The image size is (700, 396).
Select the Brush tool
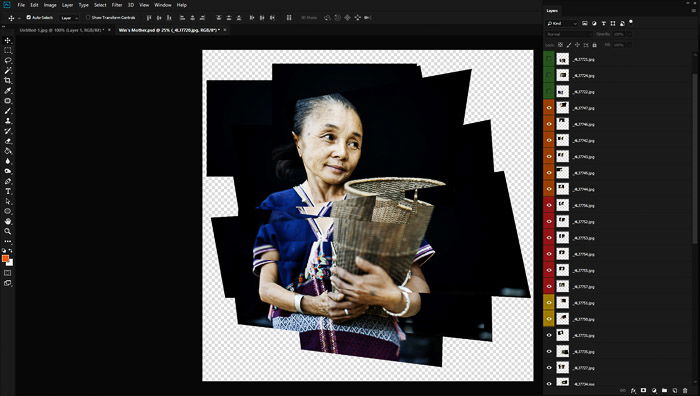(8, 111)
